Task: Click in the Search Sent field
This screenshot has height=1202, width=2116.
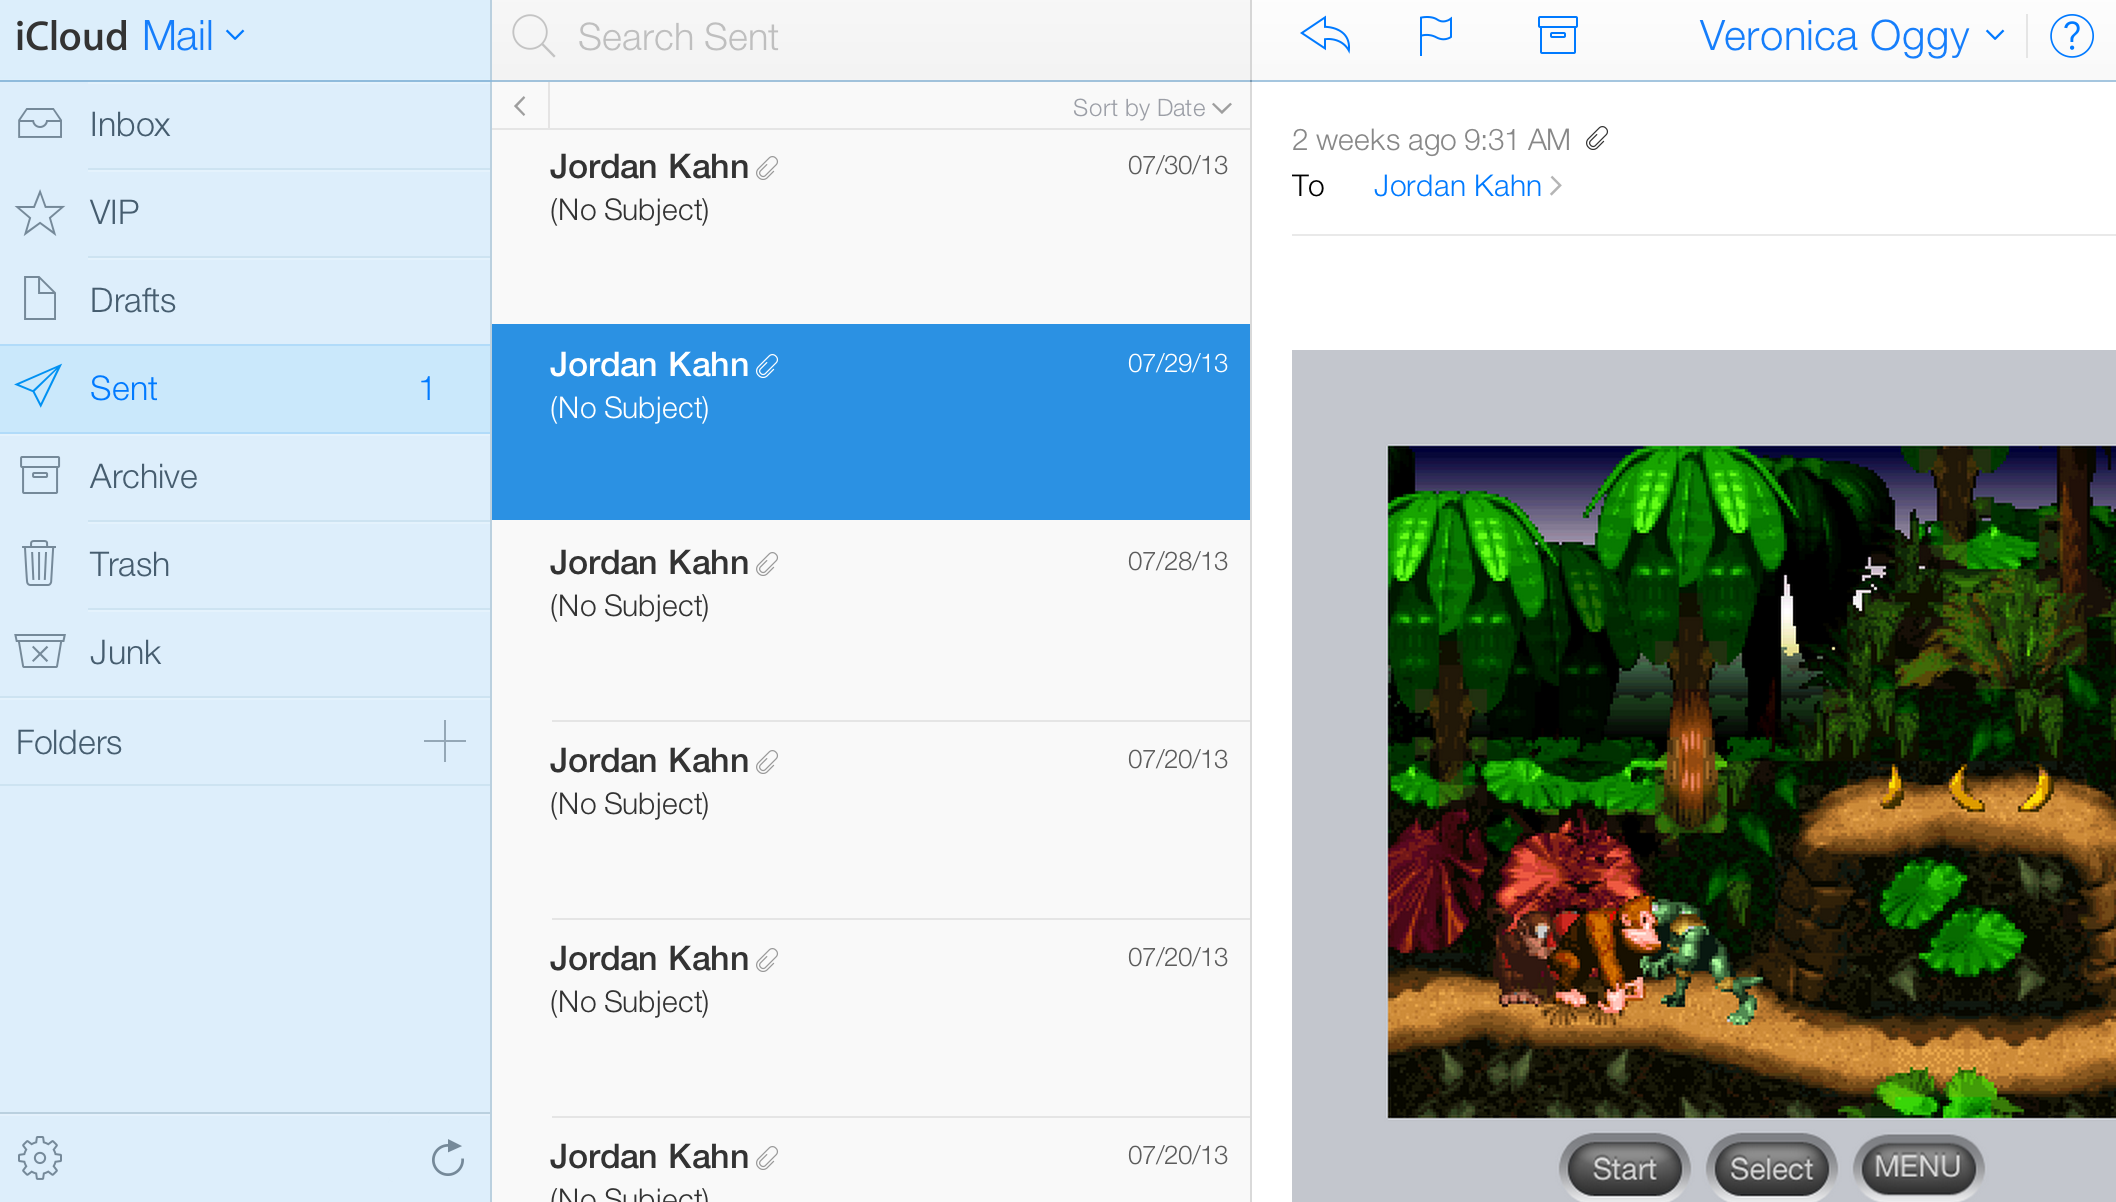Action: [800, 36]
